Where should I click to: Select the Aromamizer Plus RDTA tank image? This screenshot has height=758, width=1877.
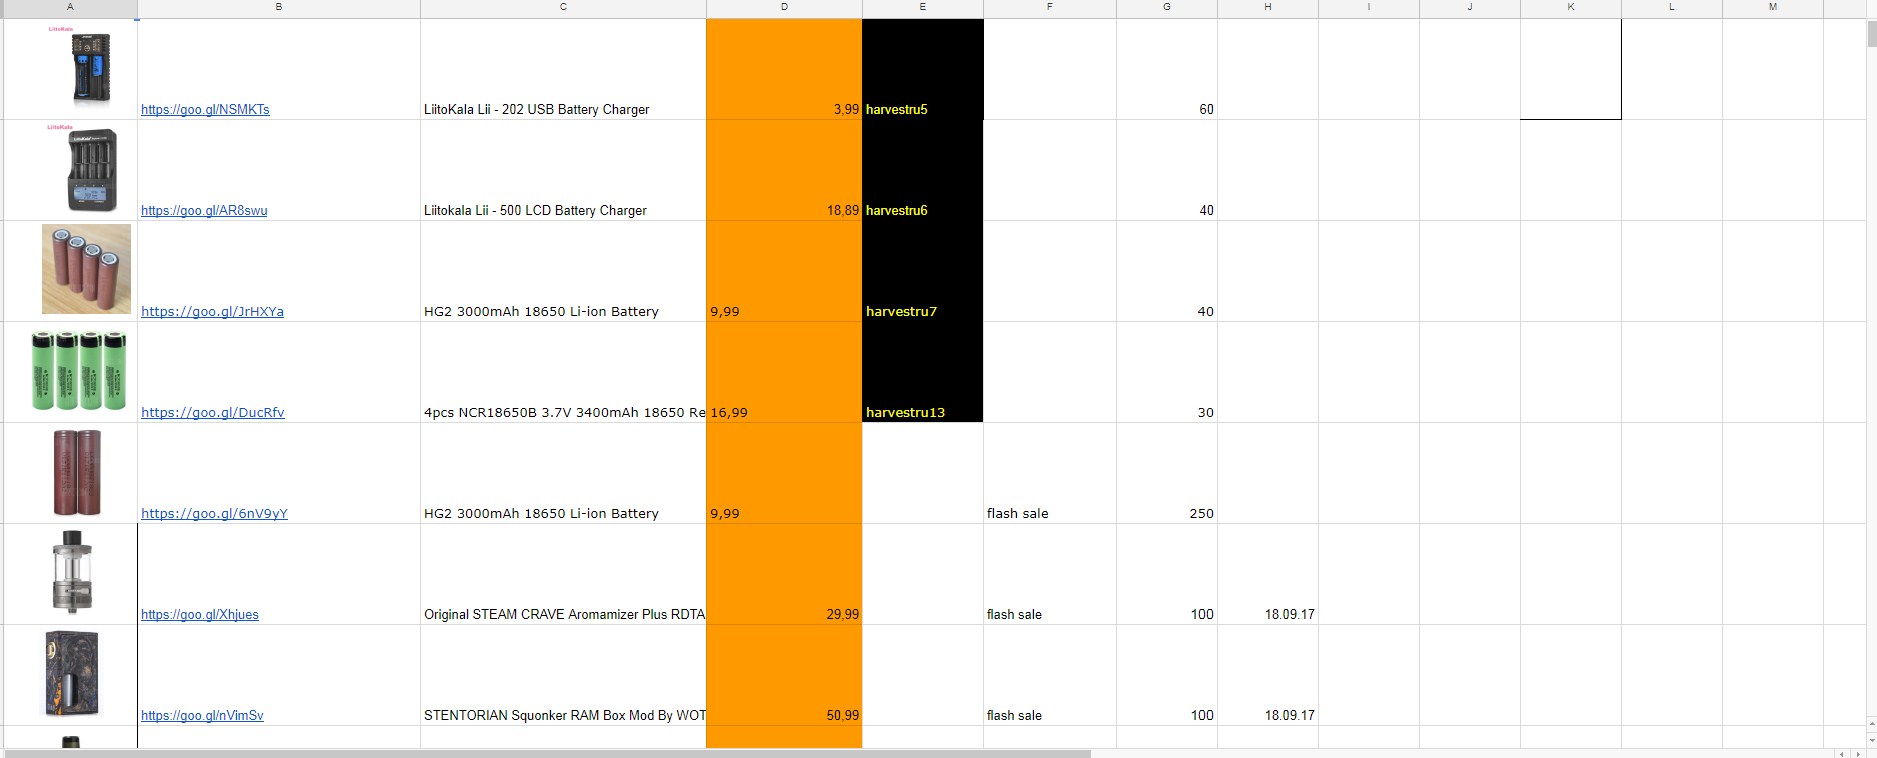tap(72, 572)
